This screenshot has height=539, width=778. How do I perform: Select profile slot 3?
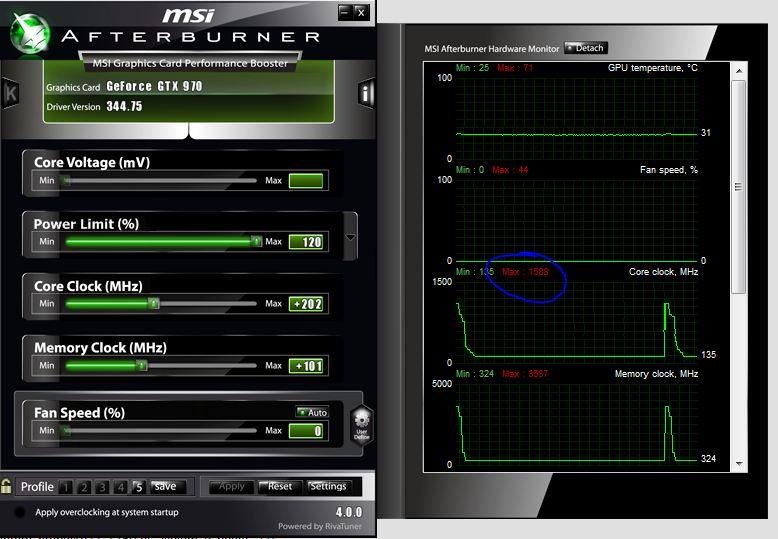(102, 487)
